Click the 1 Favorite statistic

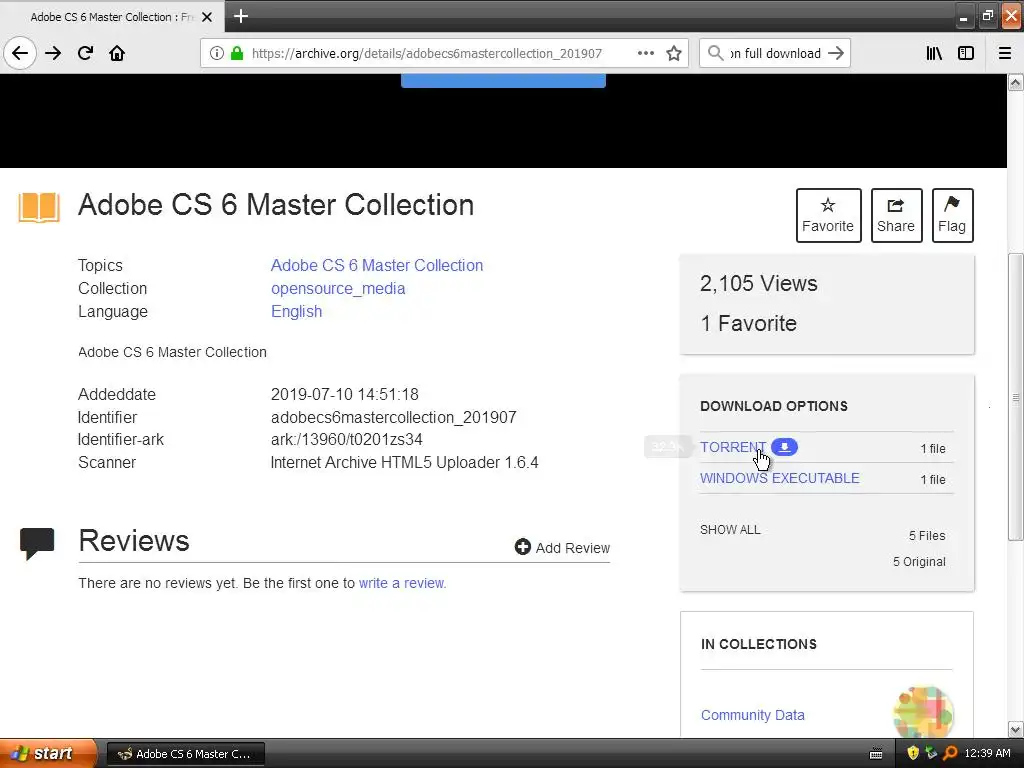point(748,323)
